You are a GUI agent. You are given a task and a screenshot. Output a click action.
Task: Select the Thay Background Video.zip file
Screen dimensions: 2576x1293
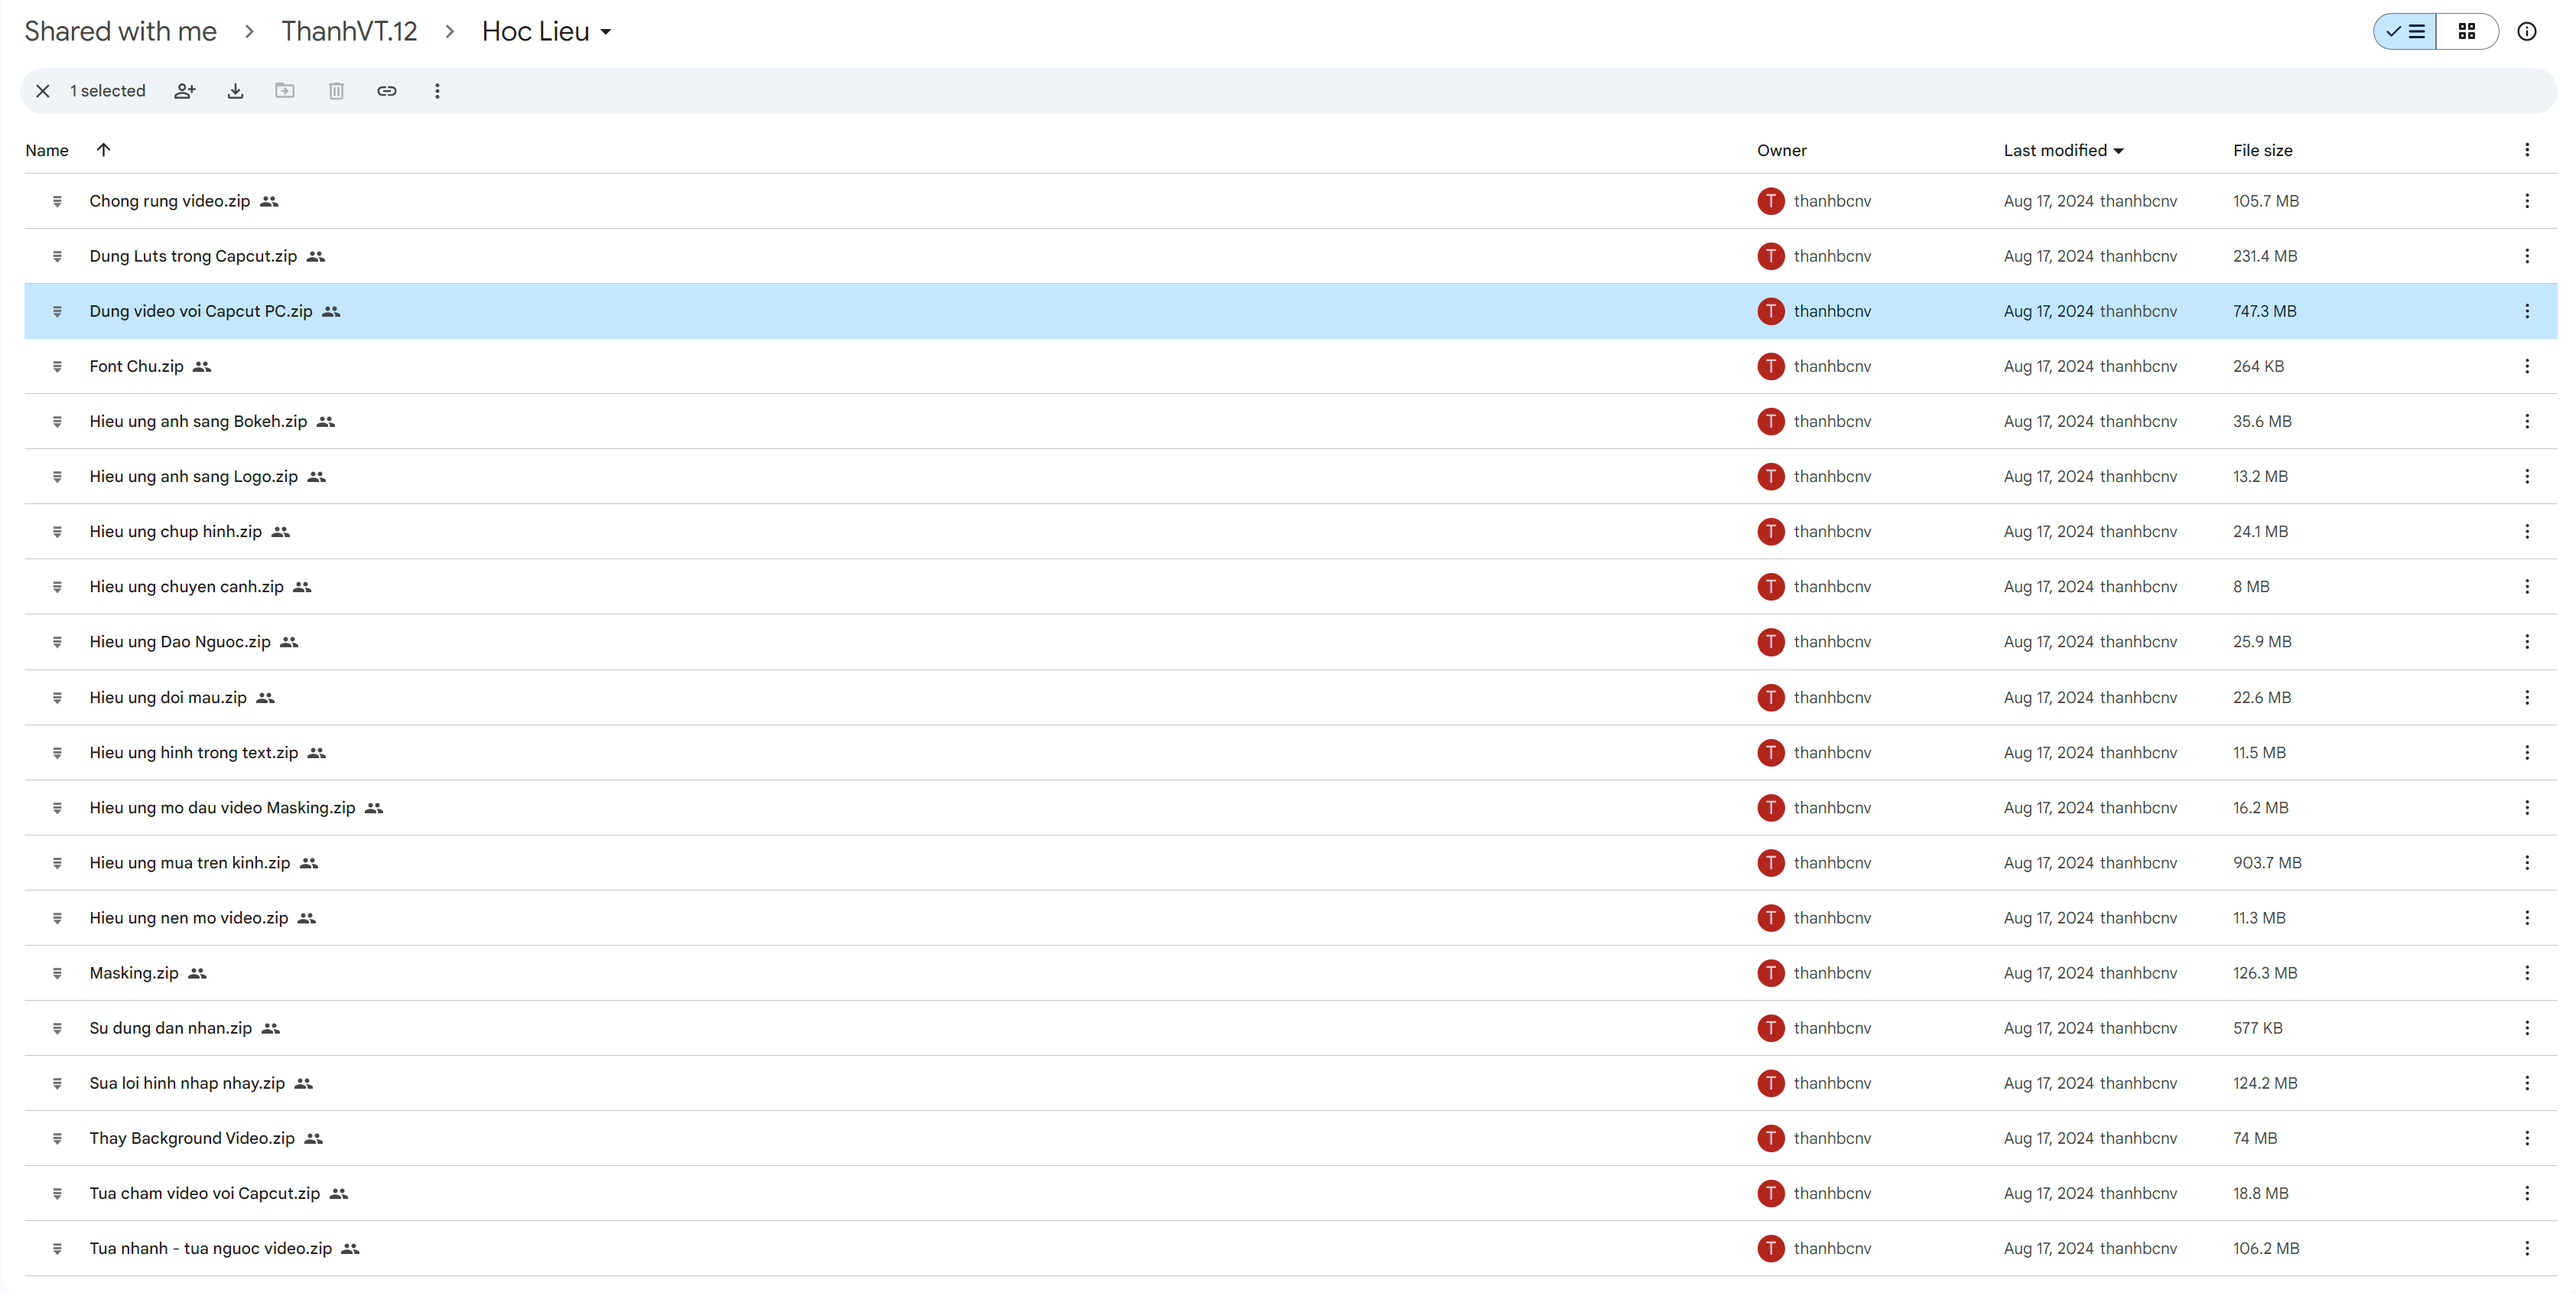tap(192, 1138)
